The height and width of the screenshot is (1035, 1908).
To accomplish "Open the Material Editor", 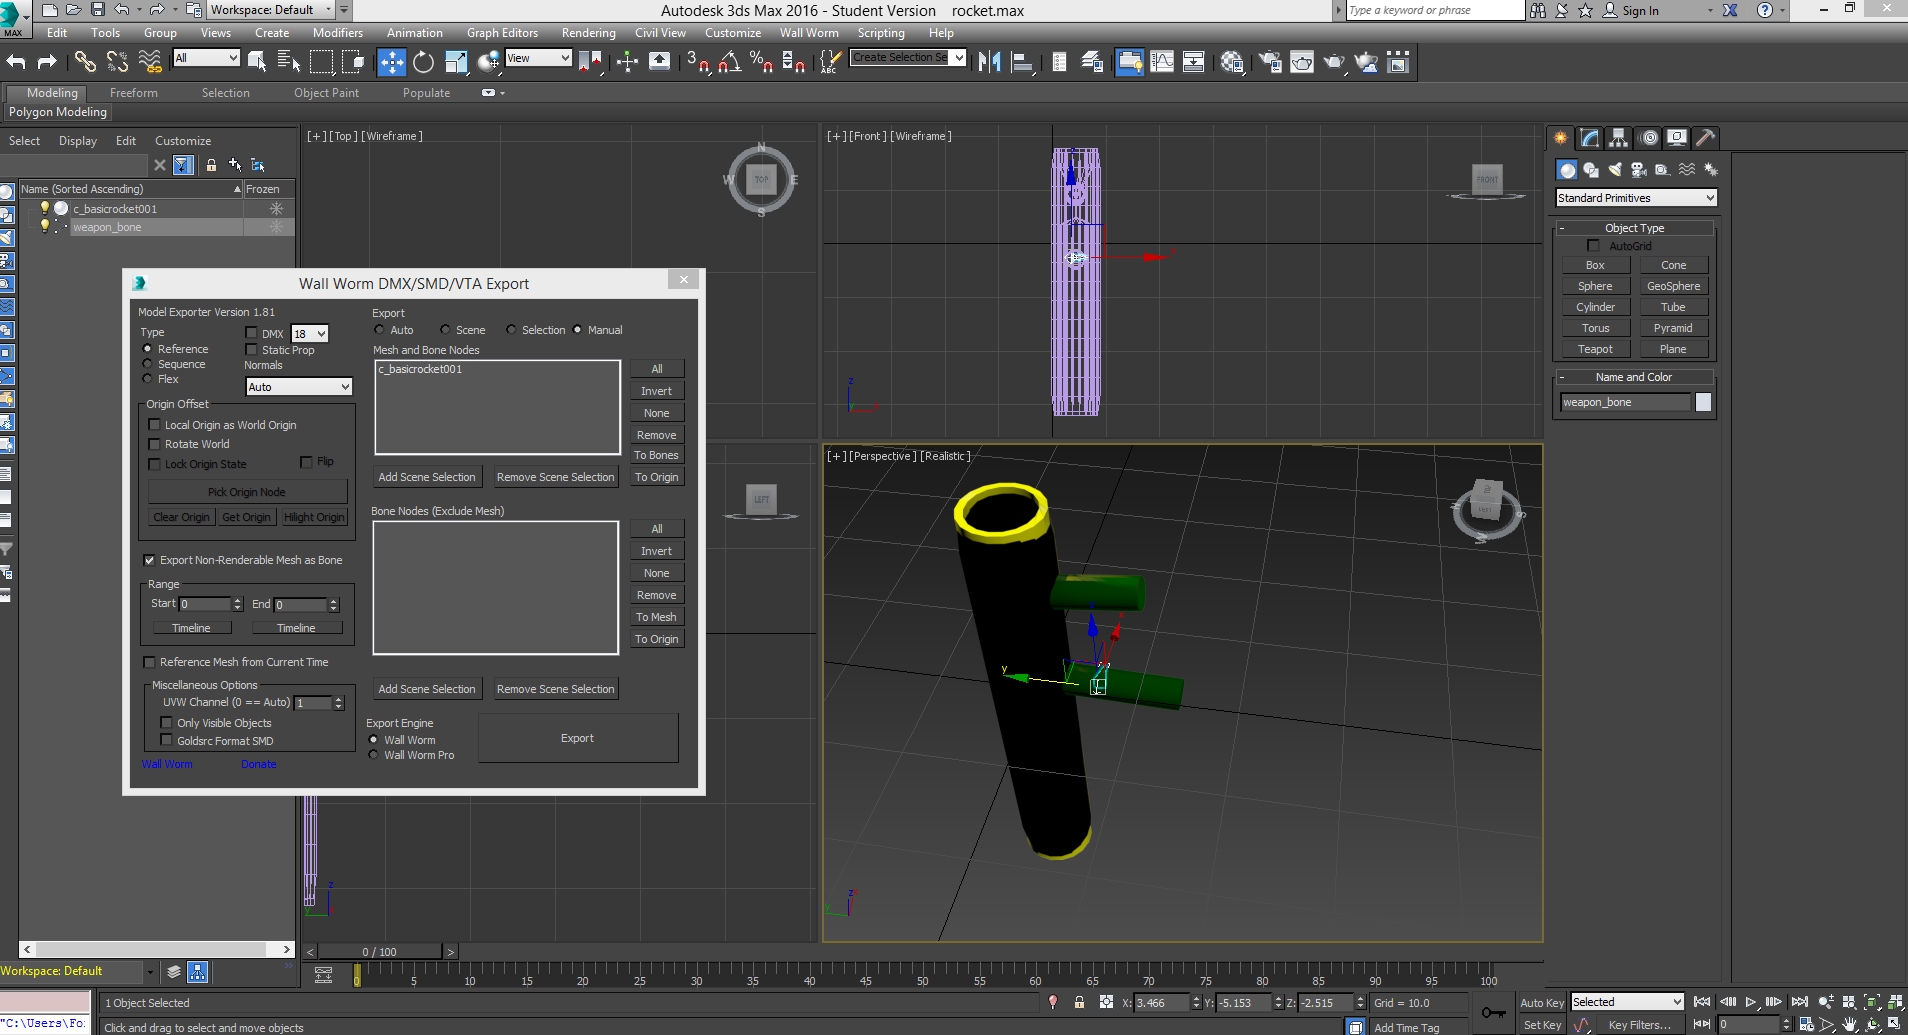I will coord(1232,62).
